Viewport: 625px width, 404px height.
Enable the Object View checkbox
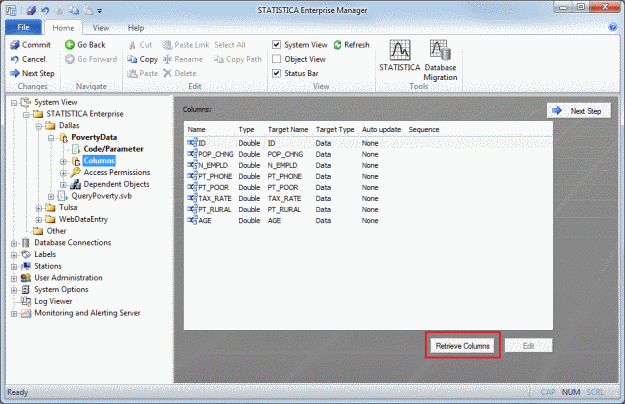(276, 59)
